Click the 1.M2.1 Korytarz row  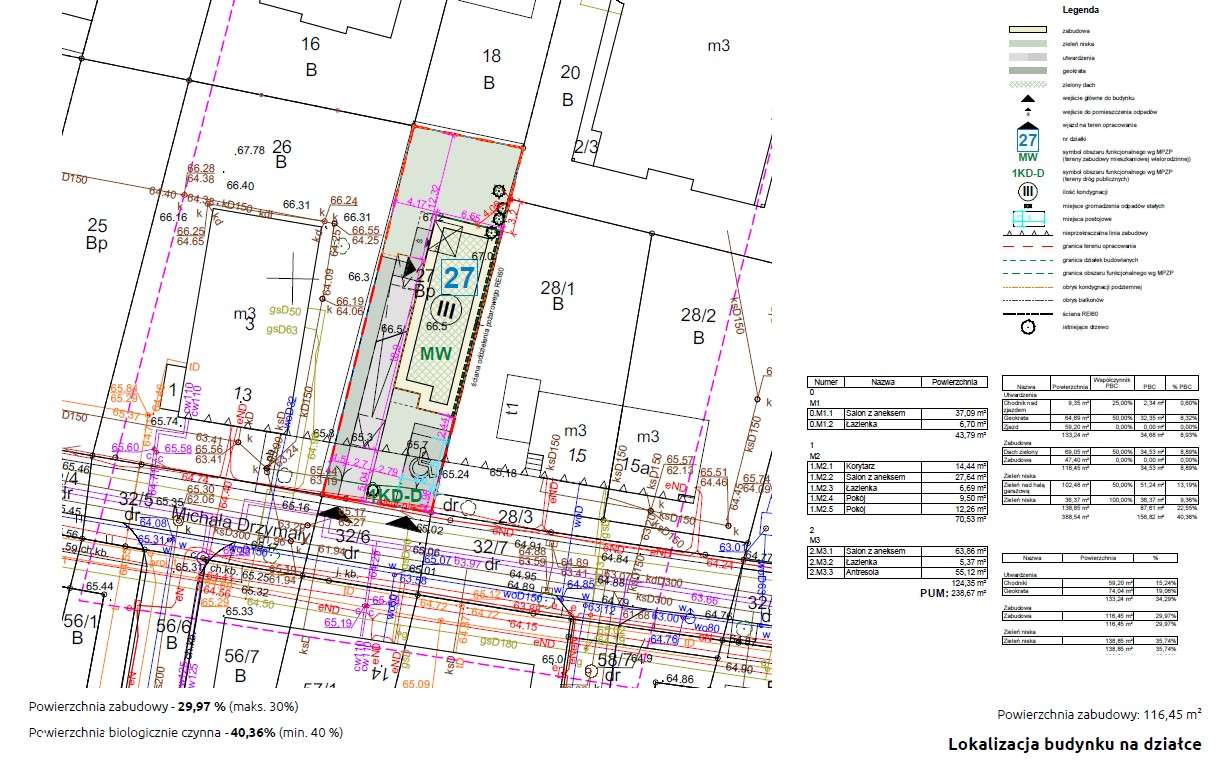pyautogui.click(x=897, y=466)
